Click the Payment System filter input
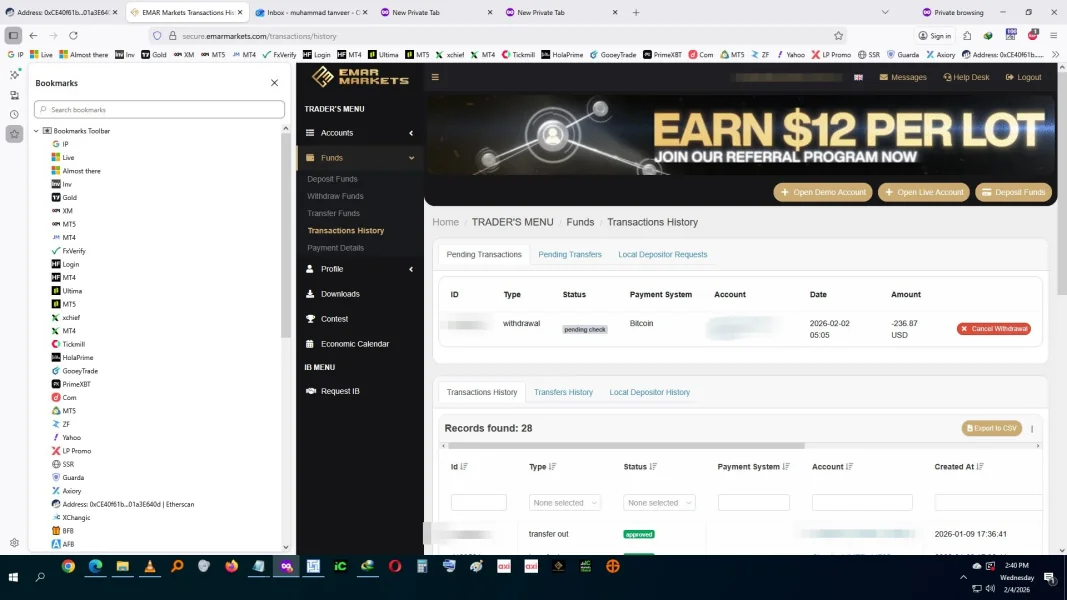1067x600 pixels. [x=753, y=503]
